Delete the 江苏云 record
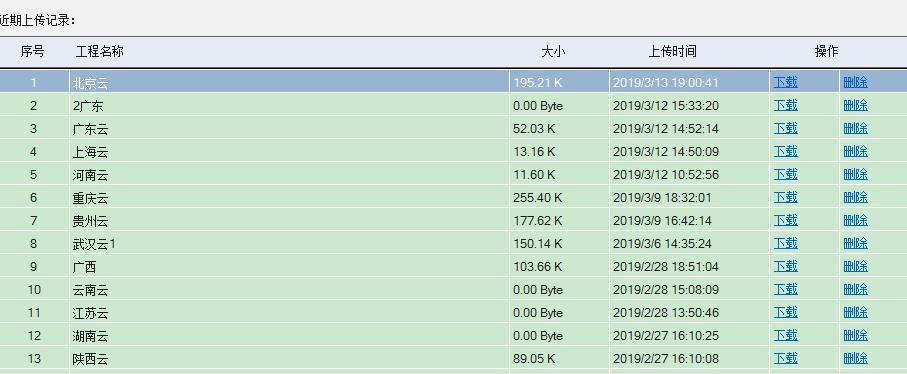This screenshot has width=907, height=374. point(856,312)
